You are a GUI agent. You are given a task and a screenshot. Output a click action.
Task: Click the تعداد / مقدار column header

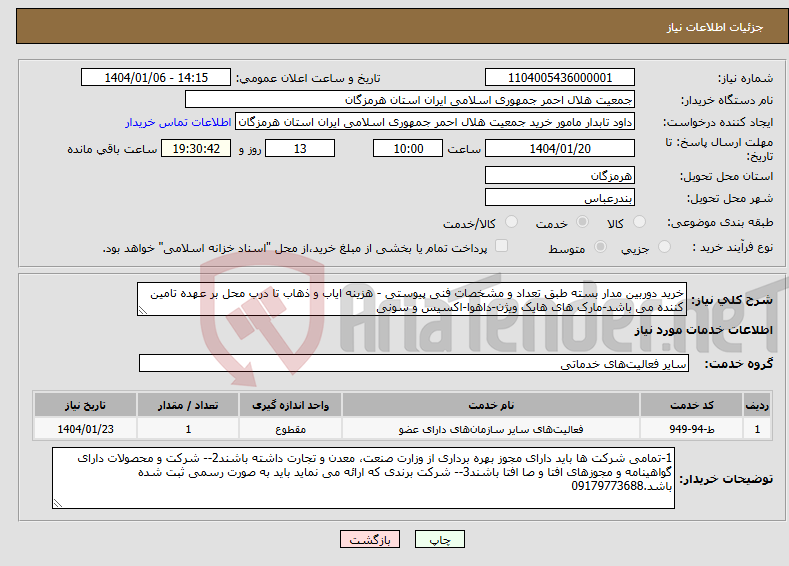(x=188, y=405)
